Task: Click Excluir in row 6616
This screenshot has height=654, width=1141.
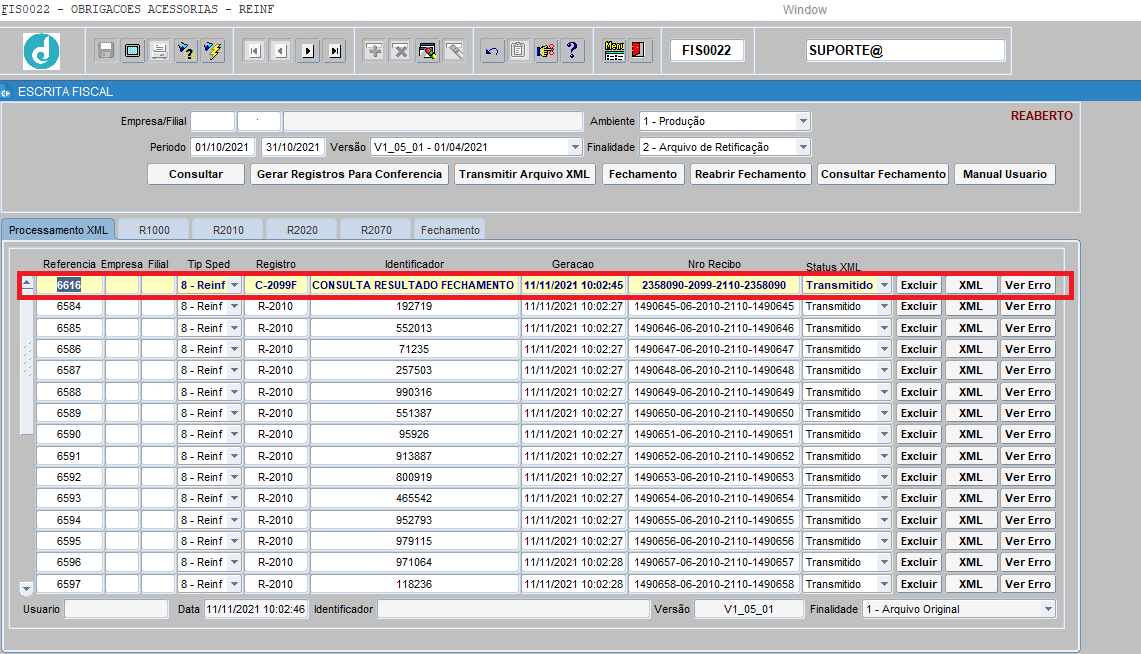Action: [919, 285]
